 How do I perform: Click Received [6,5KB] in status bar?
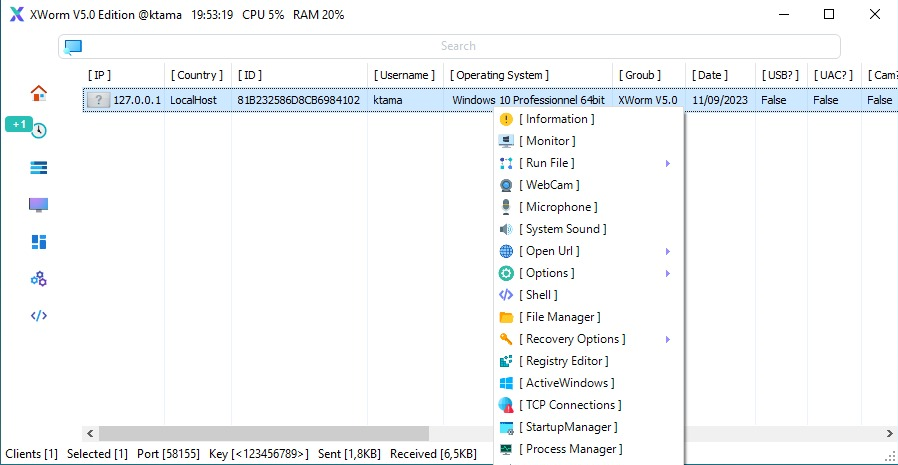click(x=434, y=454)
